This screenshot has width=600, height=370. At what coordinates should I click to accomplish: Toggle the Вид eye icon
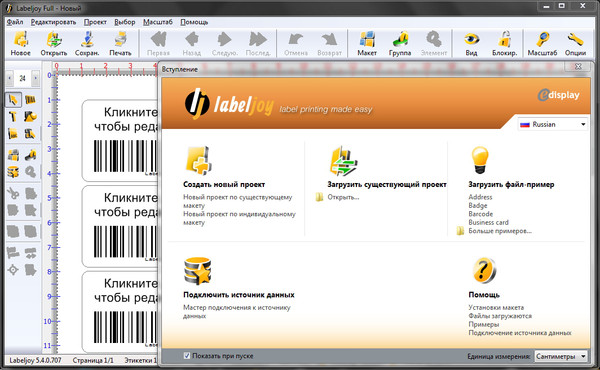[x=471, y=43]
